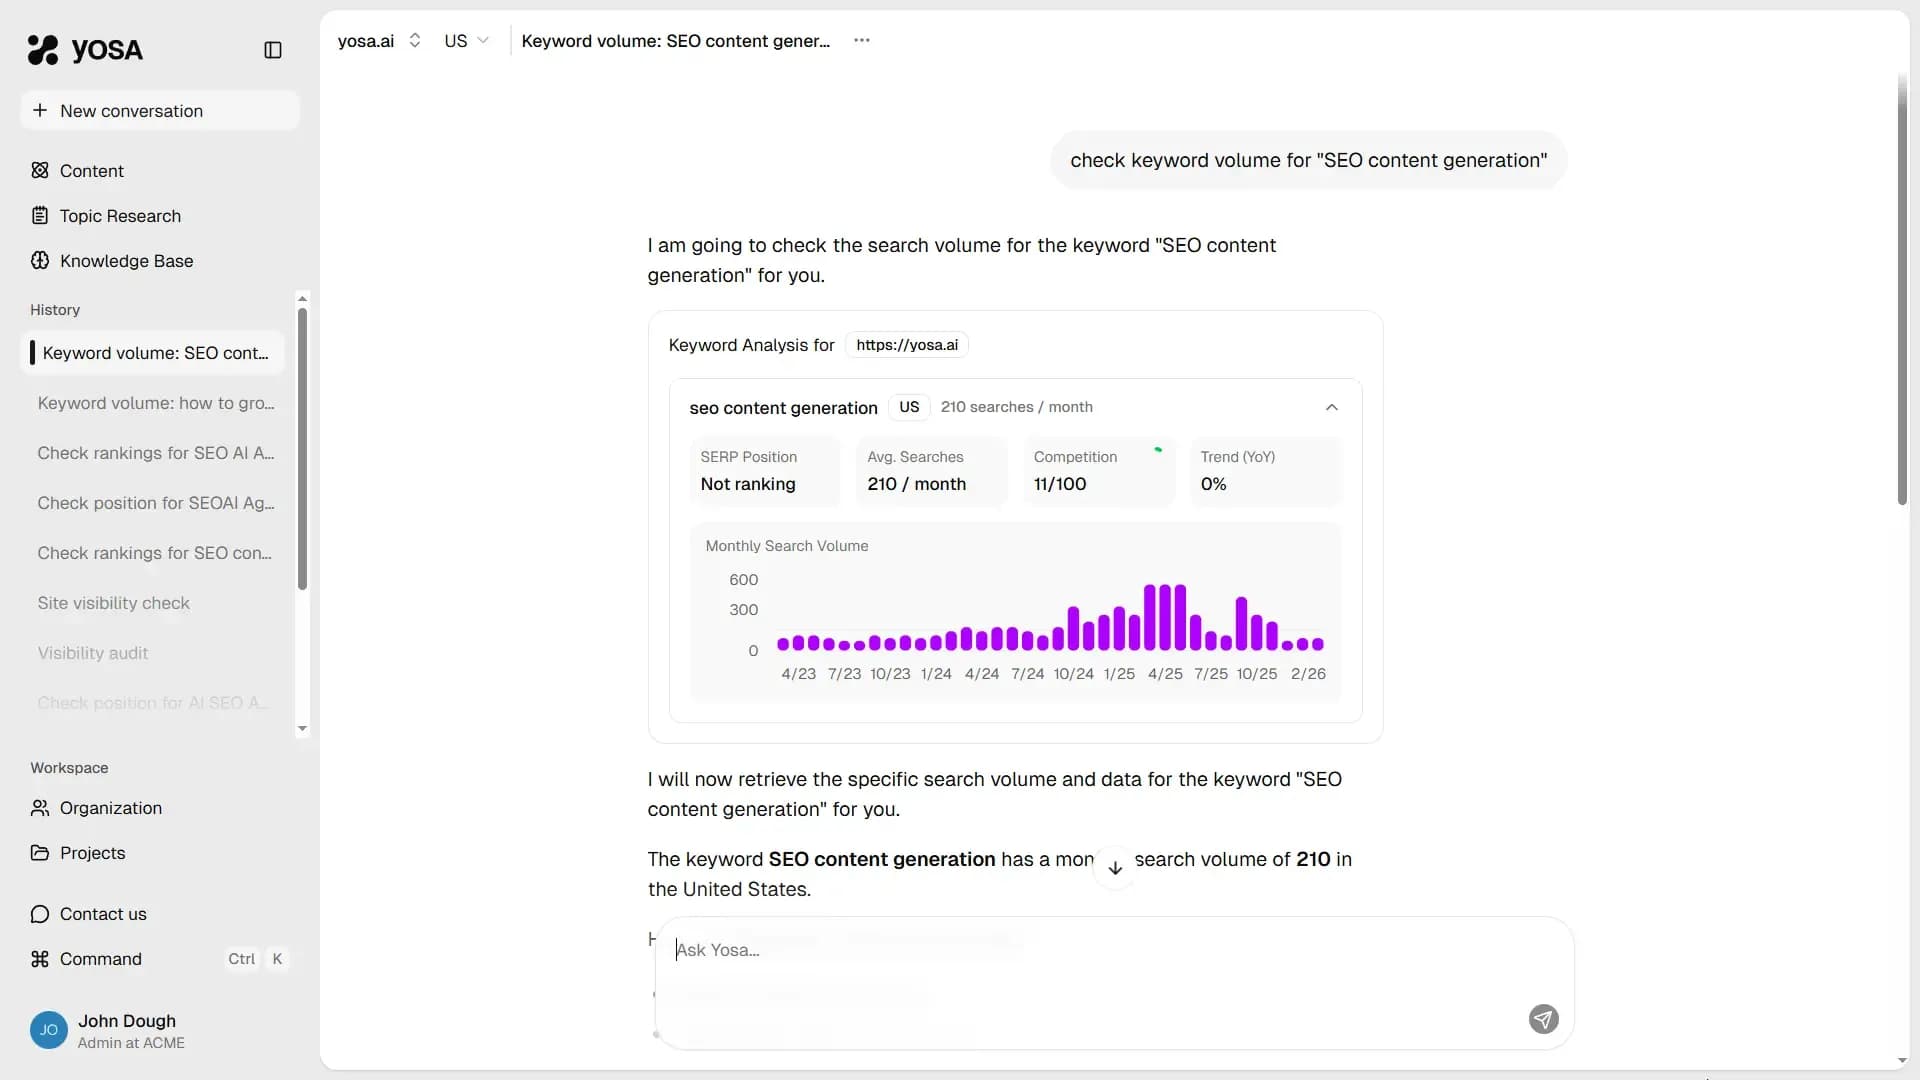This screenshot has width=1920, height=1080.
Task: Click the green competition indicator dot
Action: click(1158, 450)
